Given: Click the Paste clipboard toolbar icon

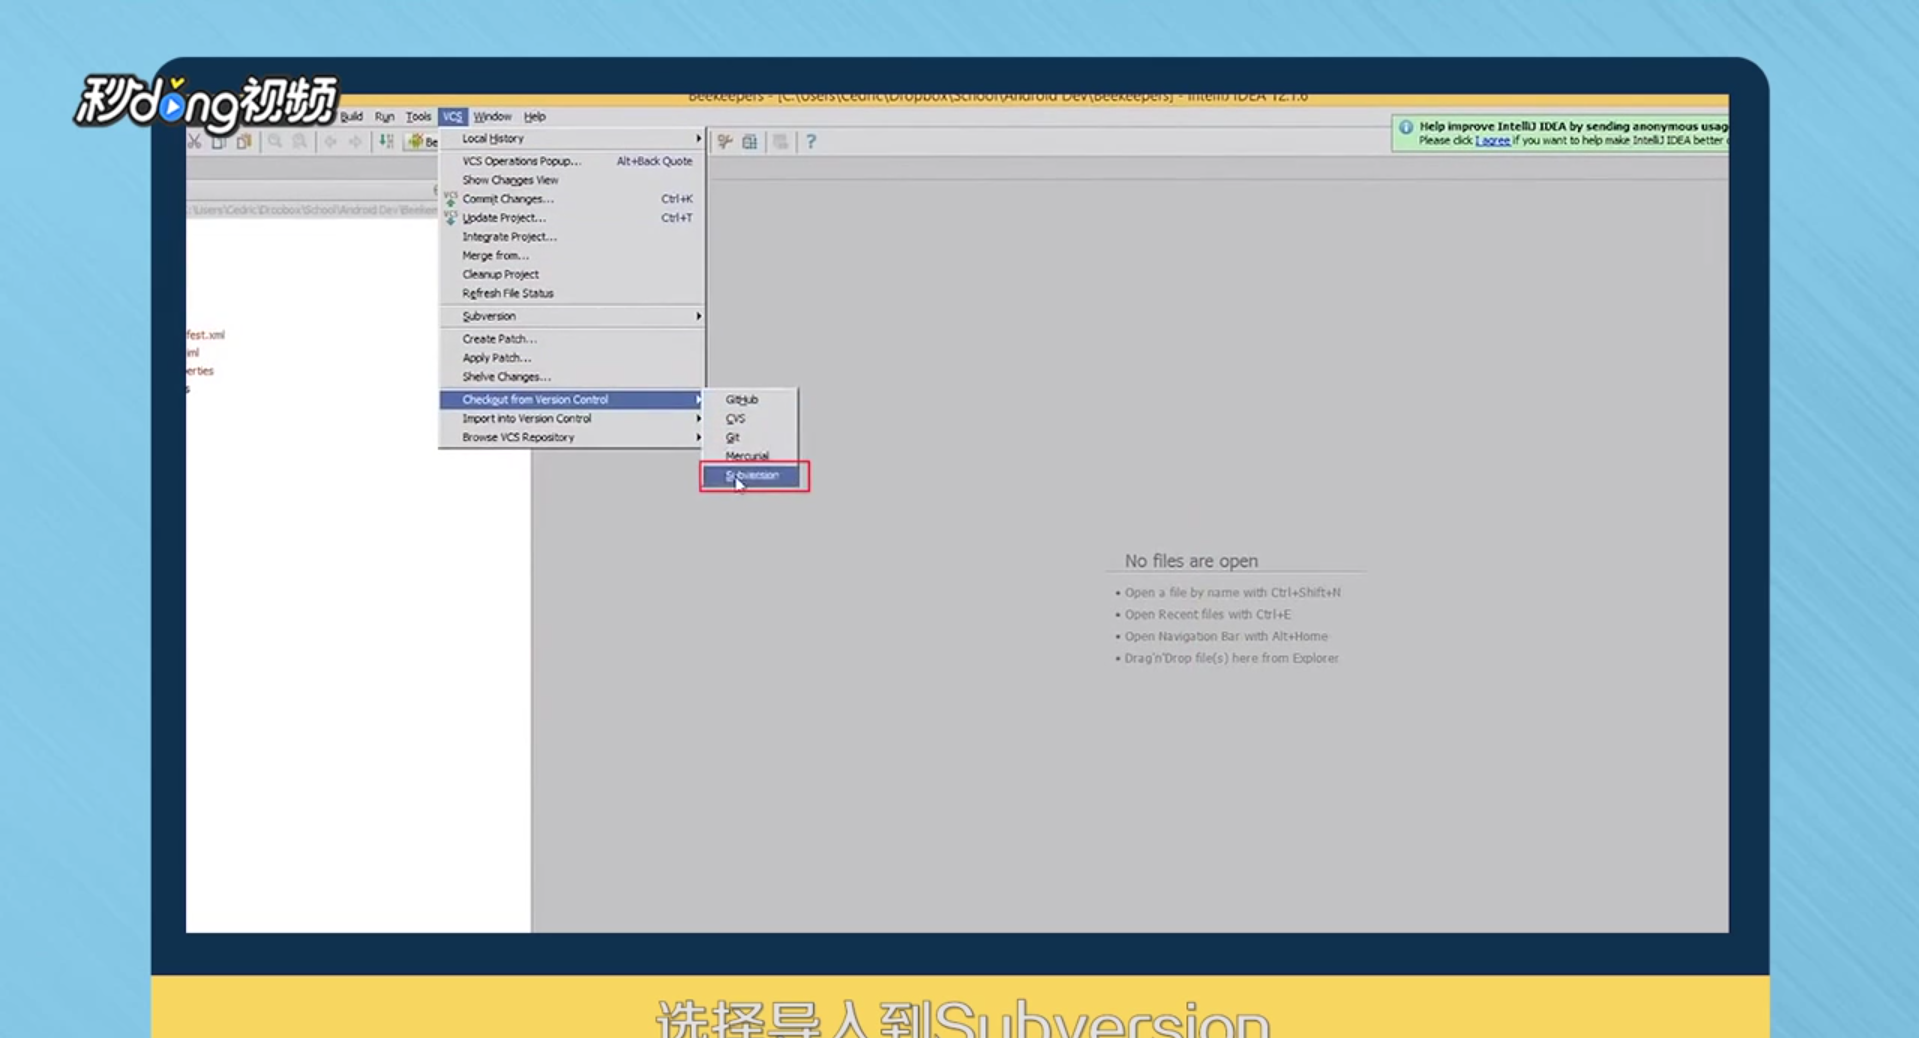Looking at the screenshot, I should (x=243, y=142).
